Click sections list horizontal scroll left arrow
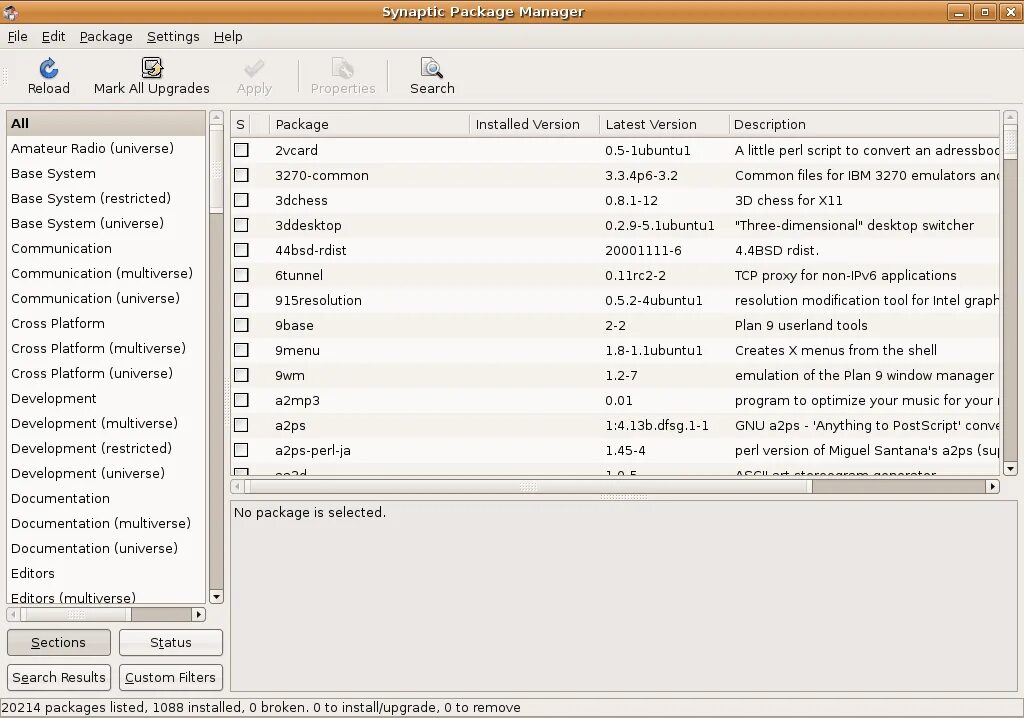 [x=13, y=614]
